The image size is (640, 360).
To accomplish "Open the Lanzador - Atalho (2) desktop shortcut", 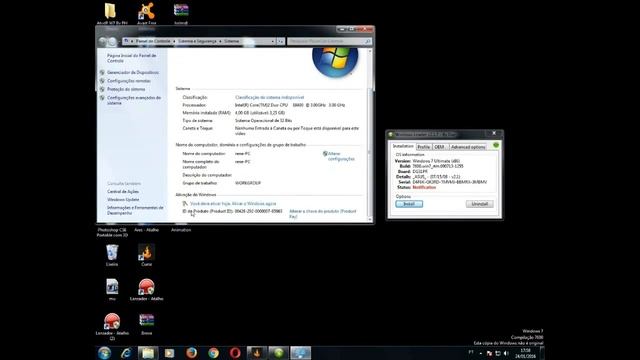I will [x=112, y=326].
